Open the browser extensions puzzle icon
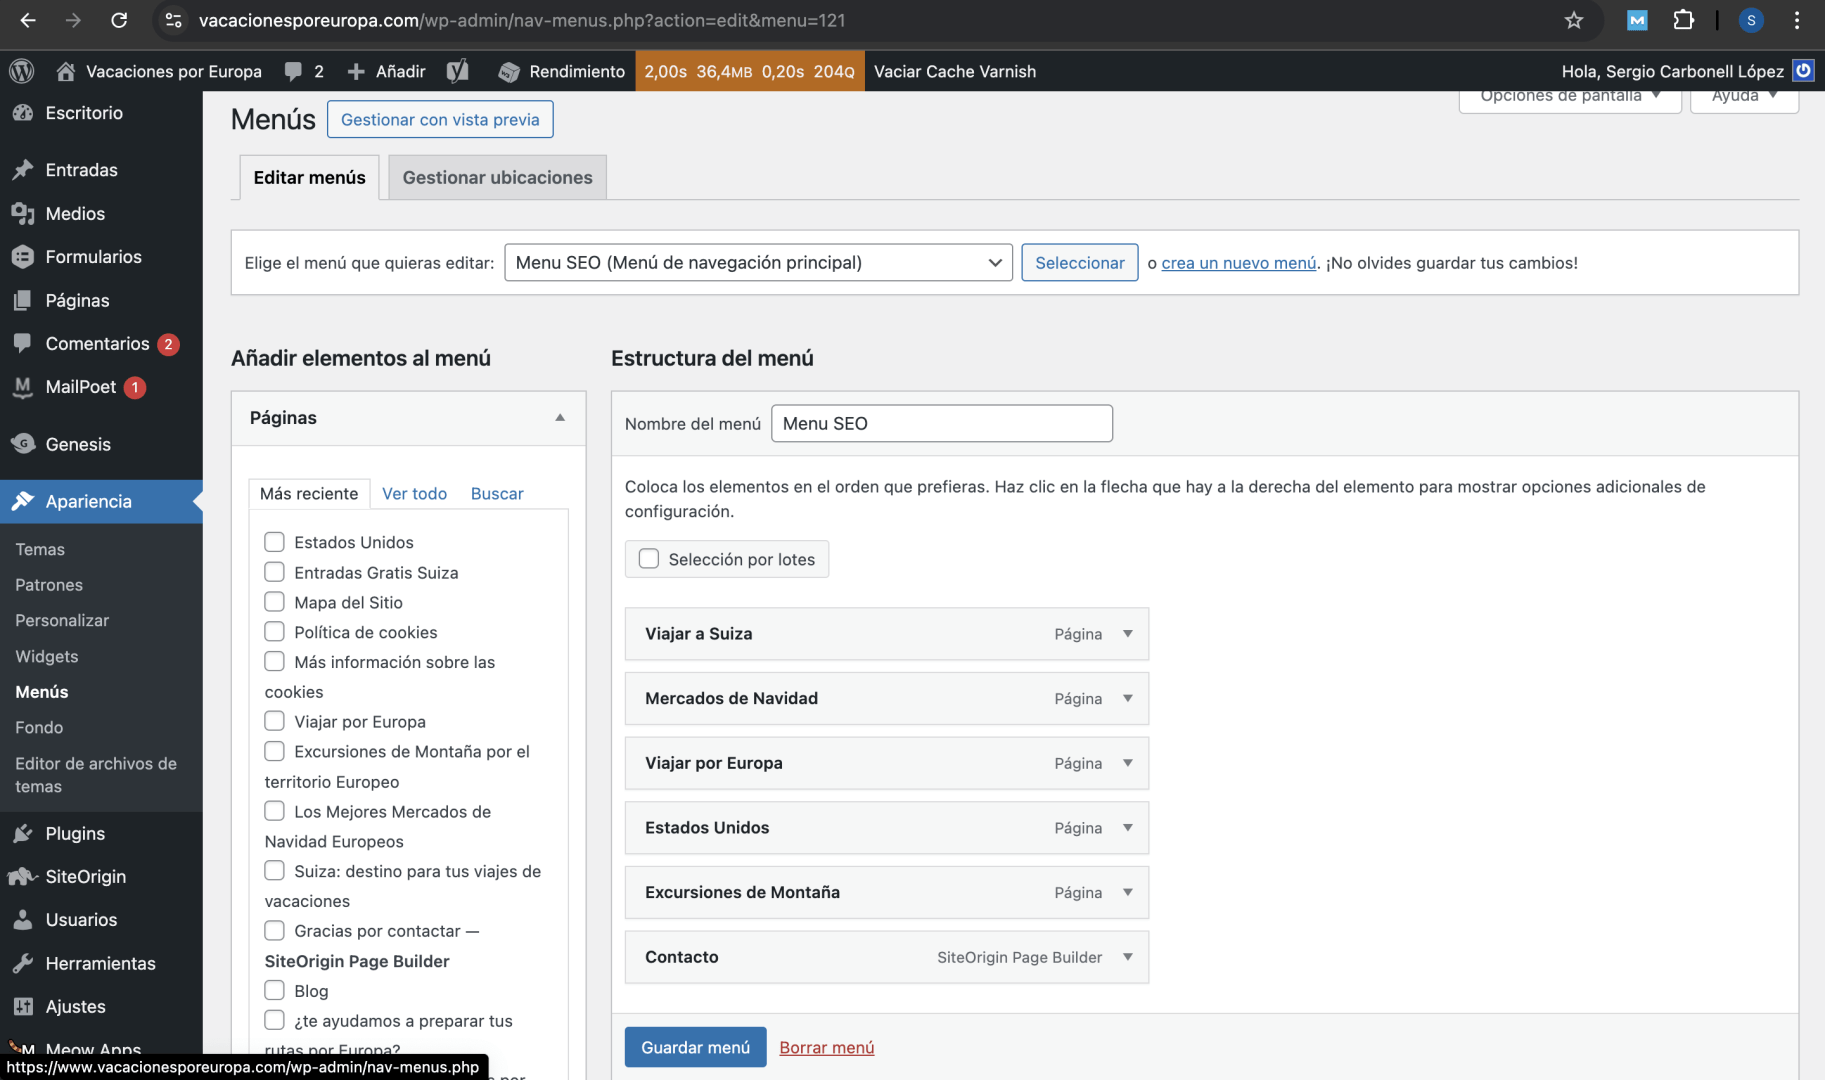 [x=1683, y=20]
